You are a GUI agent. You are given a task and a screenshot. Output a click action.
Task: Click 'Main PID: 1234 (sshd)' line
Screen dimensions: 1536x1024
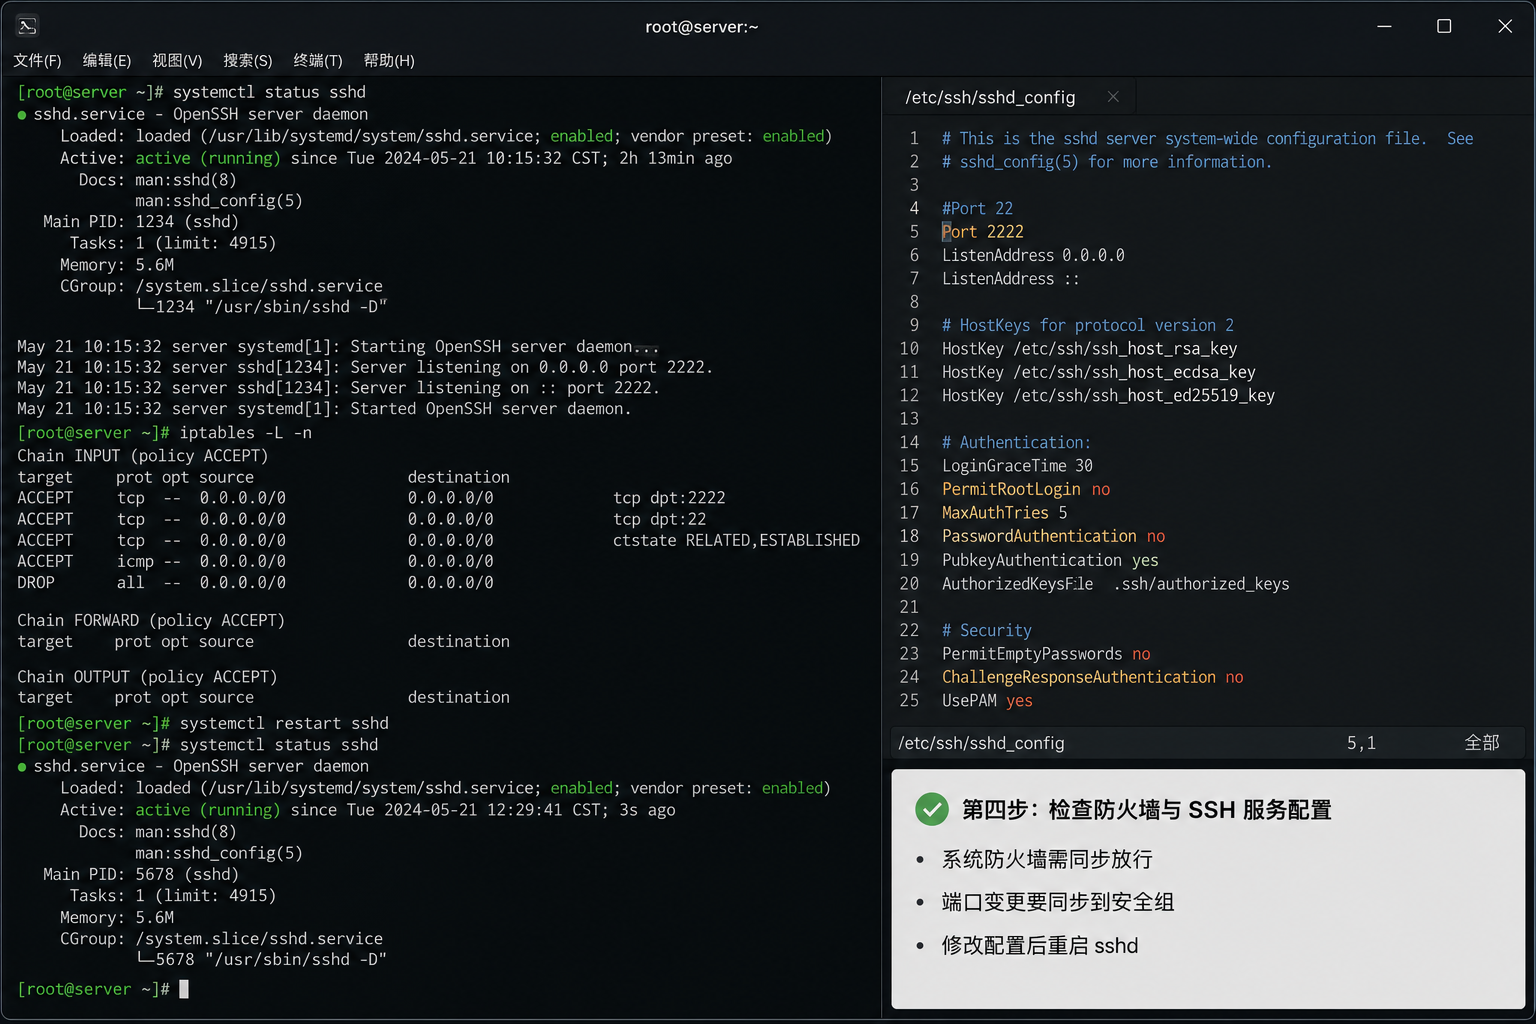141,222
